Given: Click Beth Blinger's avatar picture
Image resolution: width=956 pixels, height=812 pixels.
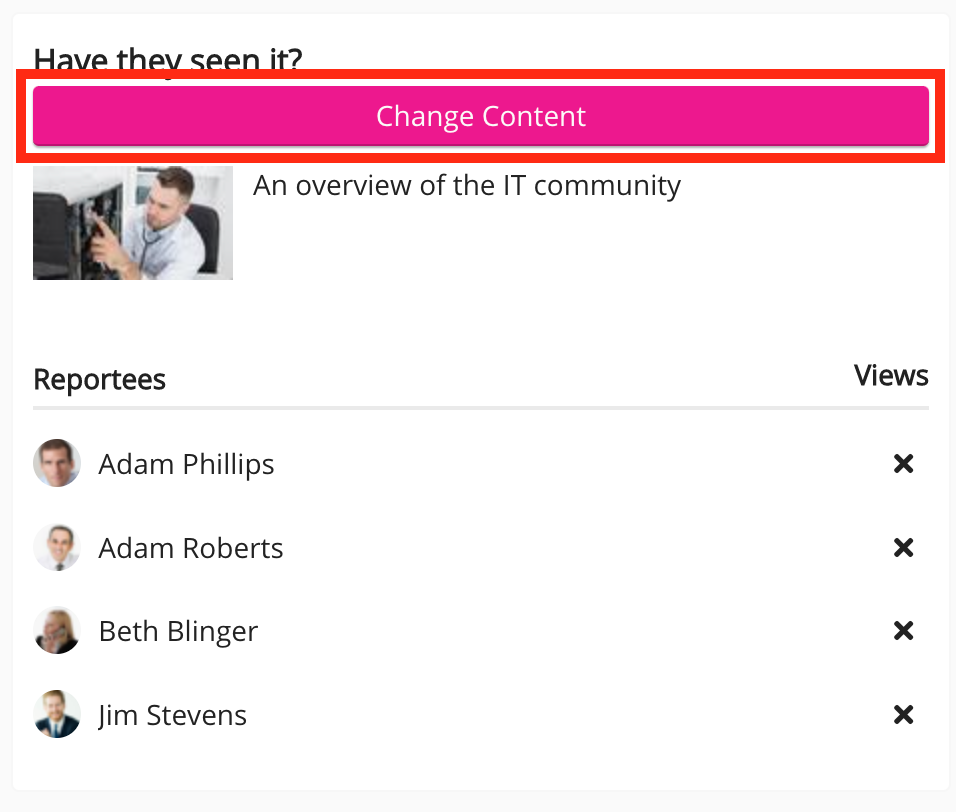Looking at the screenshot, I should pyautogui.click(x=57, y=631).
